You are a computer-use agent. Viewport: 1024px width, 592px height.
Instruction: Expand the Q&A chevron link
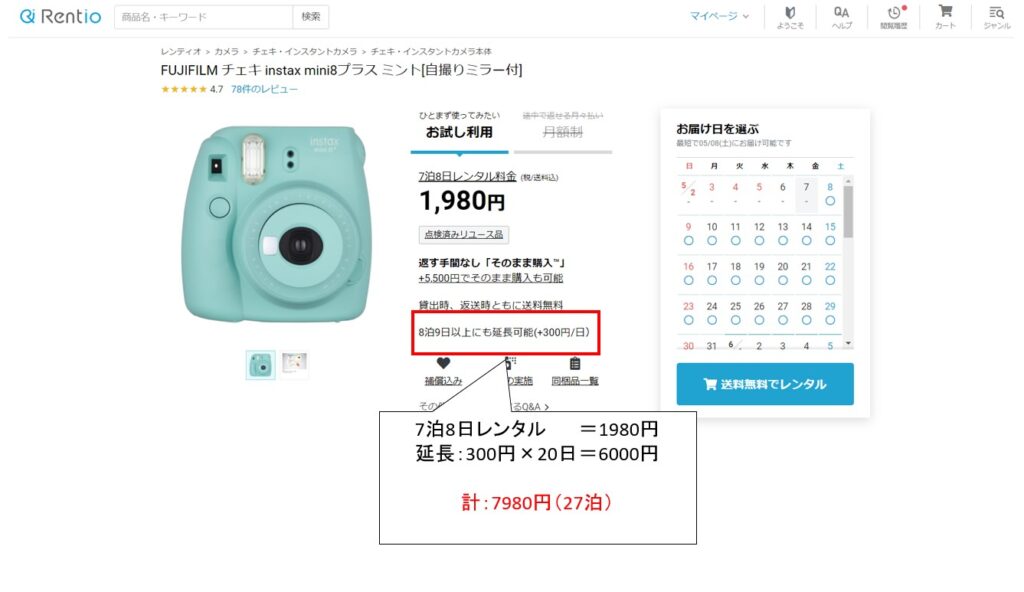point(546,407)
